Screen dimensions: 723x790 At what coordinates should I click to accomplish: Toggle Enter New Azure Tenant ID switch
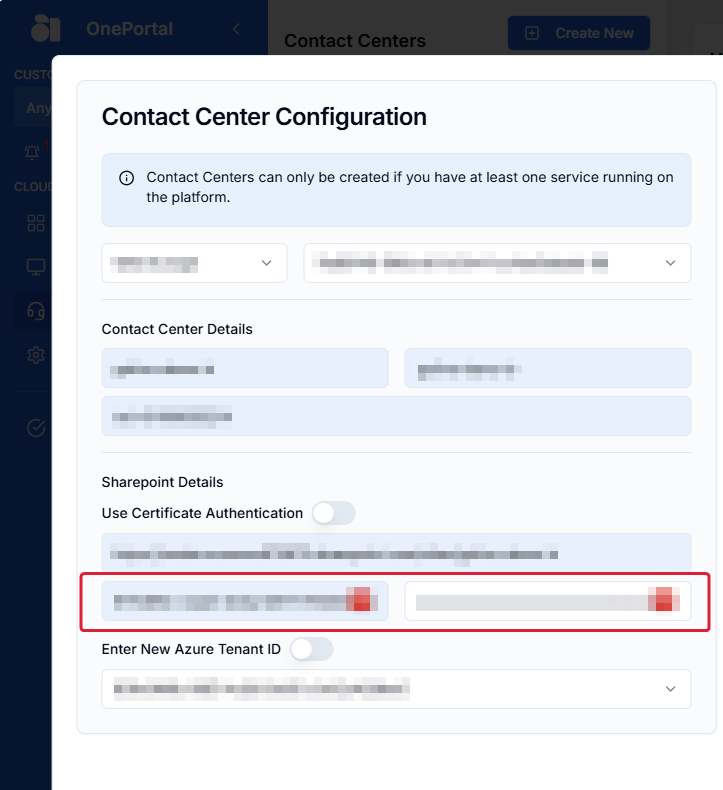click(311, 649)
